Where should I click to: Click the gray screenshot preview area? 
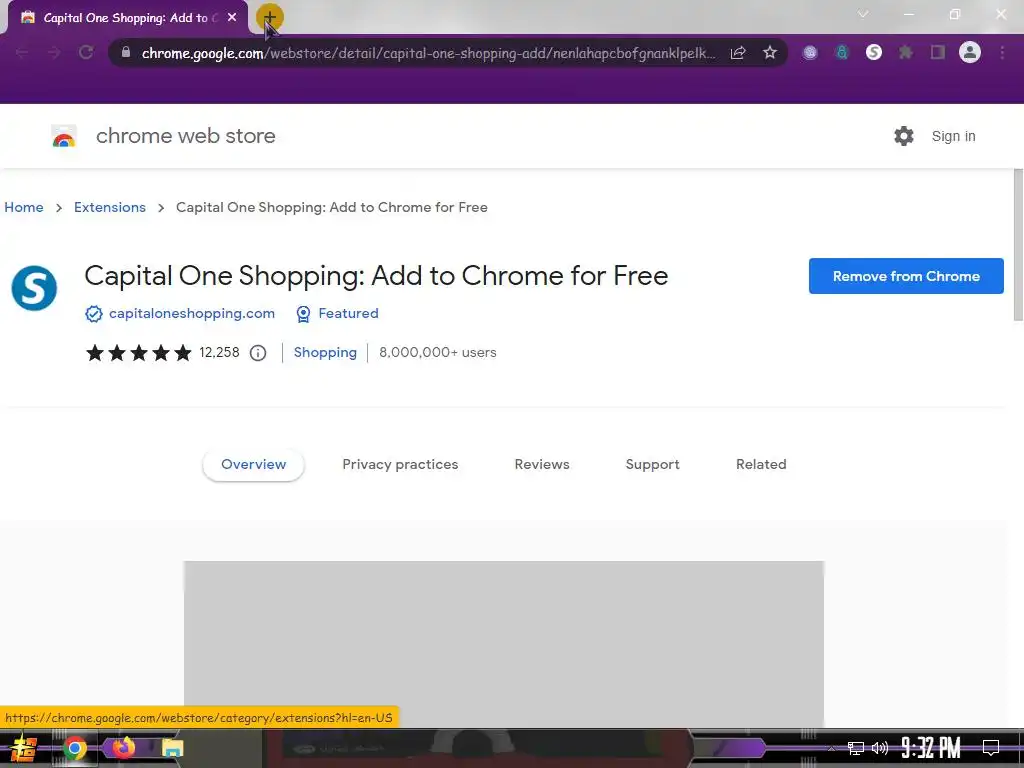504,643
